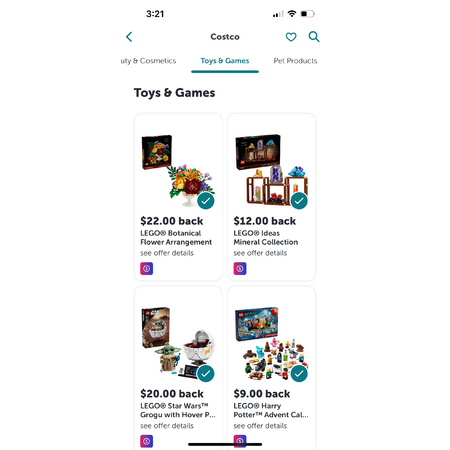Tap the purple badge under Mineral Collection offer
This screenshot has width=450, height=450.
(240, 268)
